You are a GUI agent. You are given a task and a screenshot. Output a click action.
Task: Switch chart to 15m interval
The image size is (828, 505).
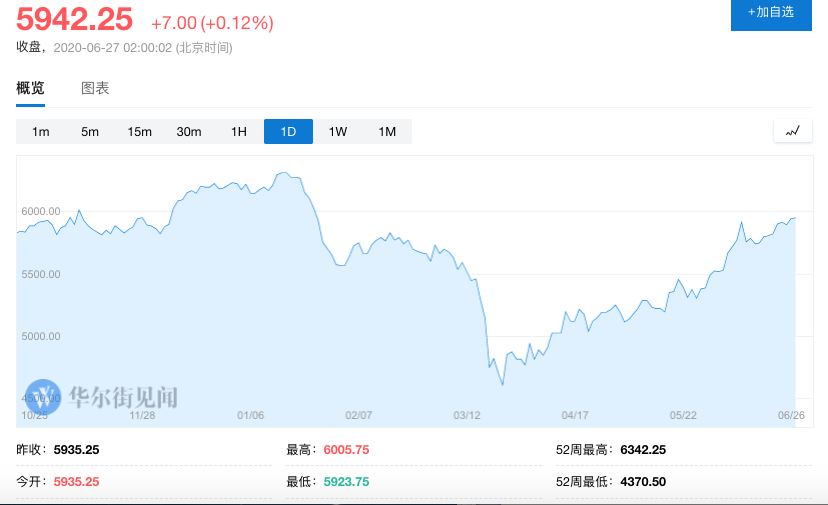[139, 132]
